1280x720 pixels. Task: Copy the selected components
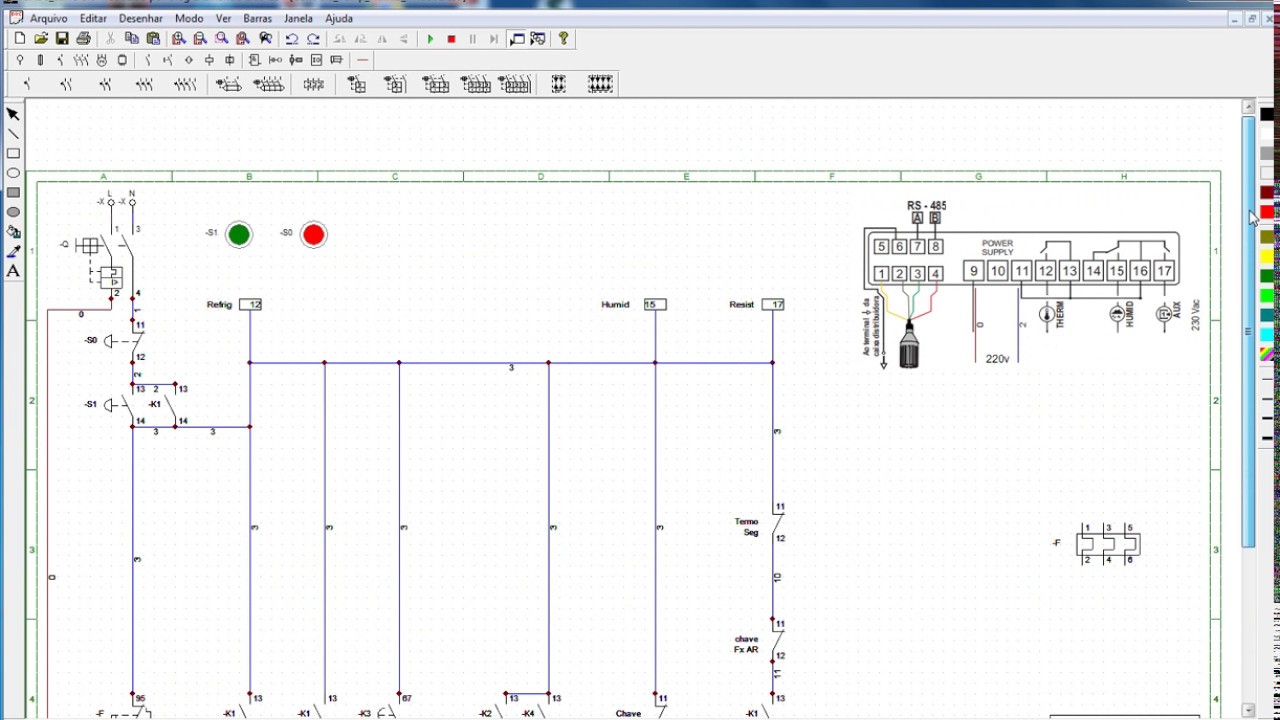(x=132, y=39)
